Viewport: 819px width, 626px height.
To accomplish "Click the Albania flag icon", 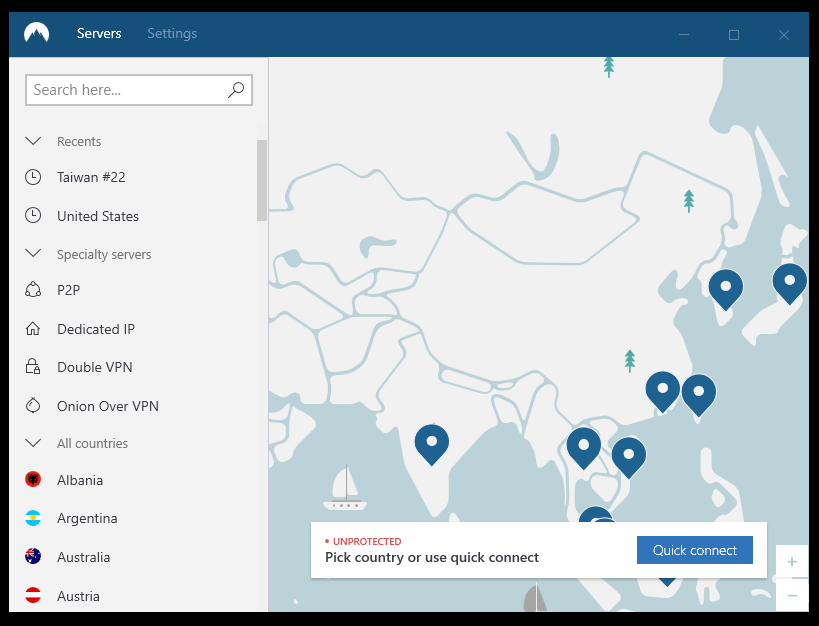I will pos(33,479).
